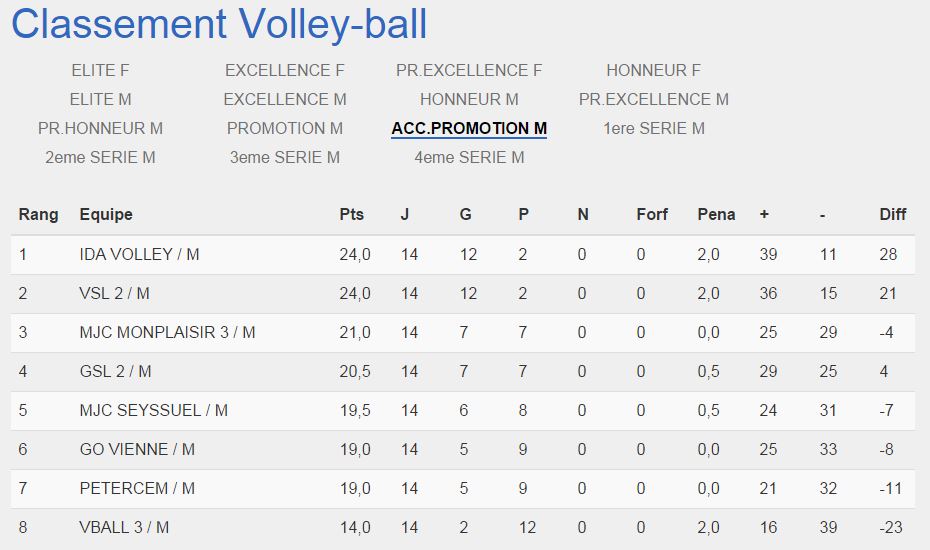Click the active ACC.PROMOTION M tab
Screen dimensions: 930x550
point(469,129)
